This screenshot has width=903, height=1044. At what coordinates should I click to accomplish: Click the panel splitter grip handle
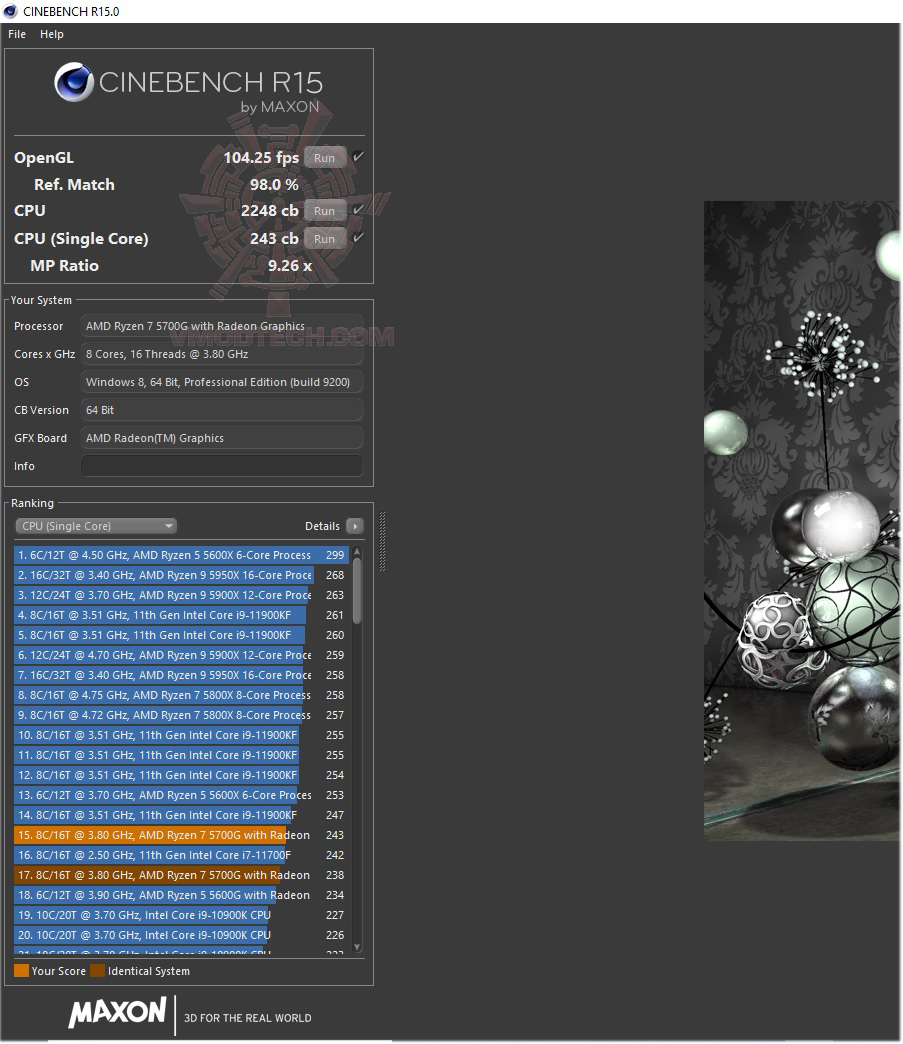(x=382, y=541)
